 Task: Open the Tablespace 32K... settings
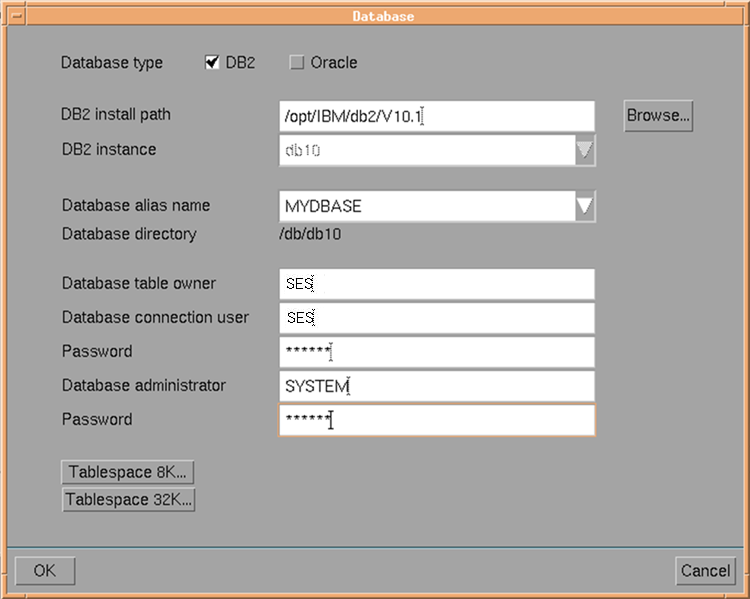pyautogui.click(x=128, y=500)
